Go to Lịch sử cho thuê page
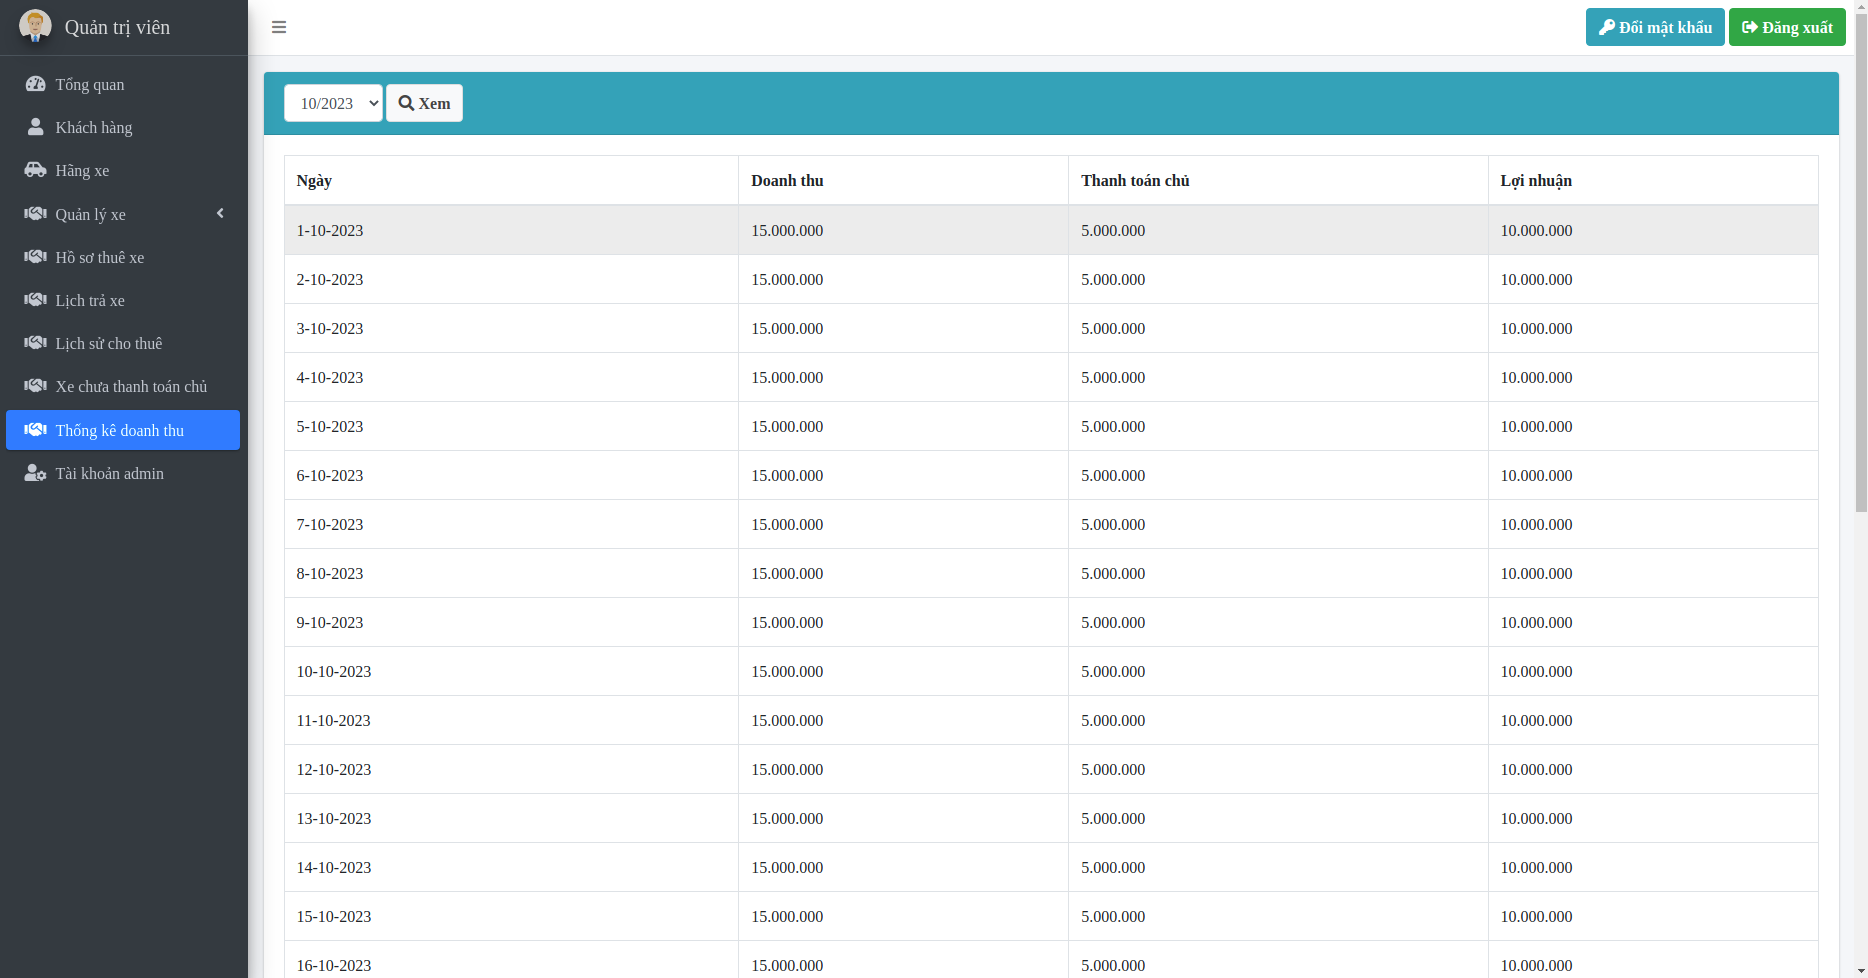The image size is (1868, 978). point(108,343)
